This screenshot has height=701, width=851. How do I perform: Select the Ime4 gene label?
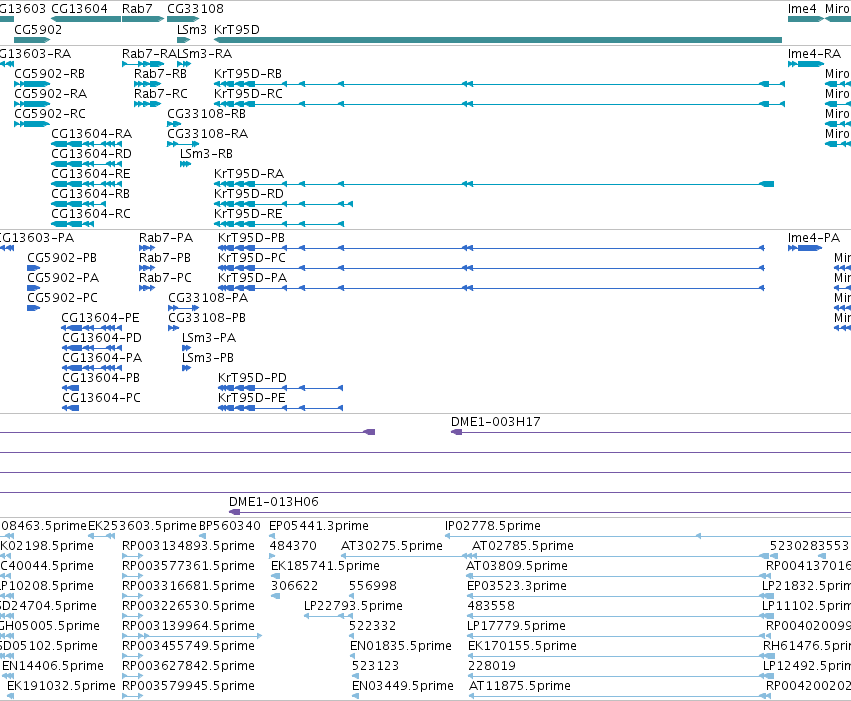point(802,9)
